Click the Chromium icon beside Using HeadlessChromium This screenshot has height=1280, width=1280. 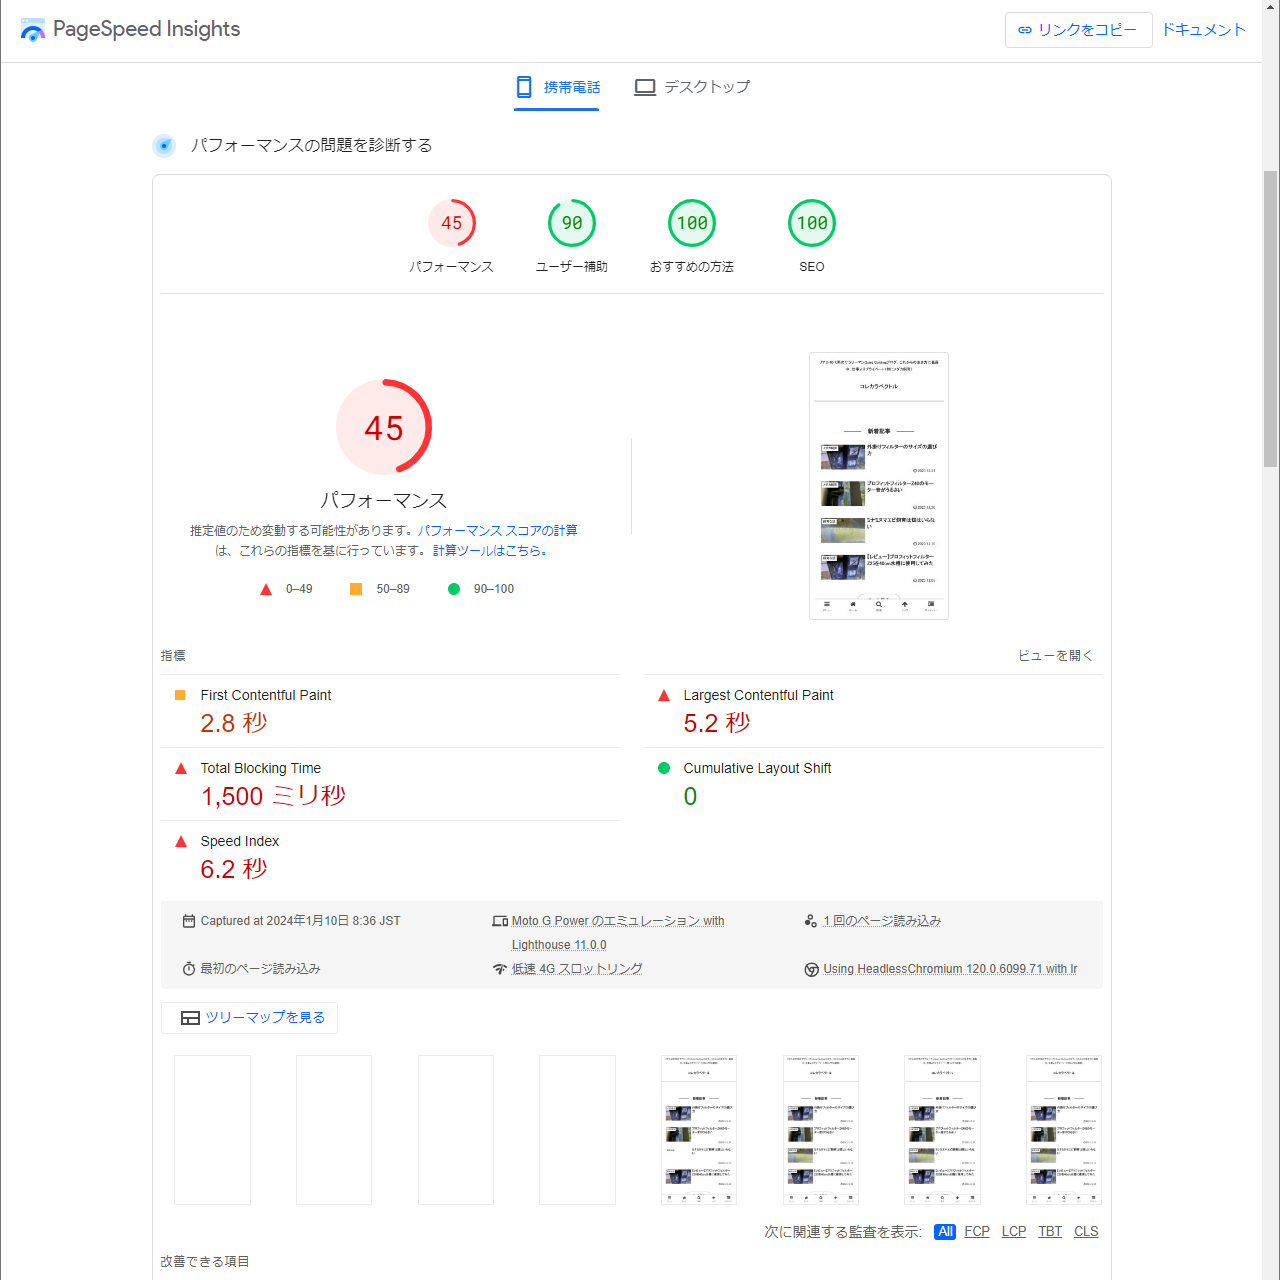[812, 969]
